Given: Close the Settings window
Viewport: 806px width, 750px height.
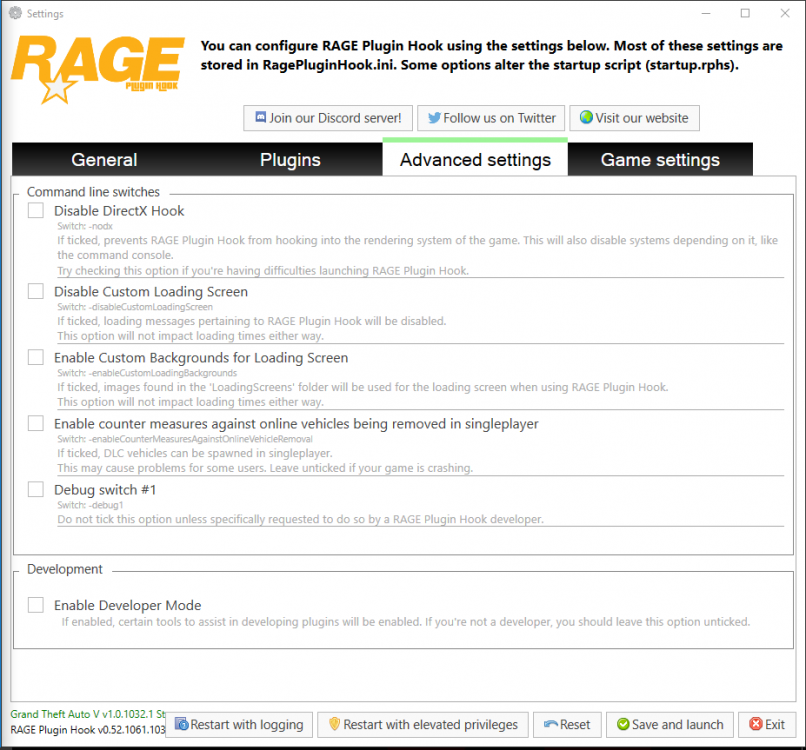Looking at the screenshot, I should click(785, 13).
